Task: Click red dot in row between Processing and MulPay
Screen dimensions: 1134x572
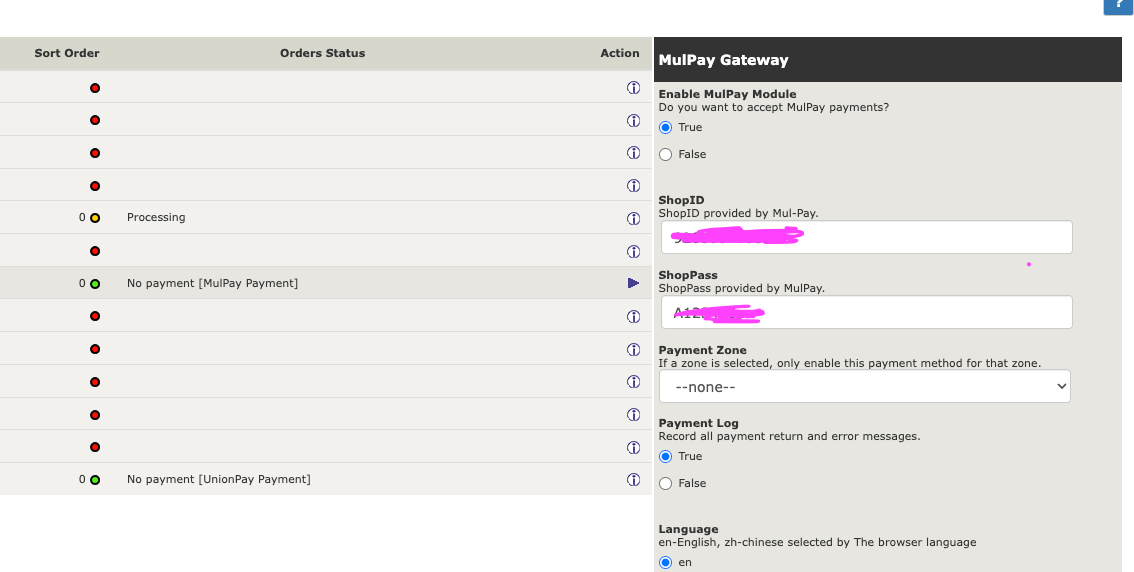Action: tap(95, 251)
